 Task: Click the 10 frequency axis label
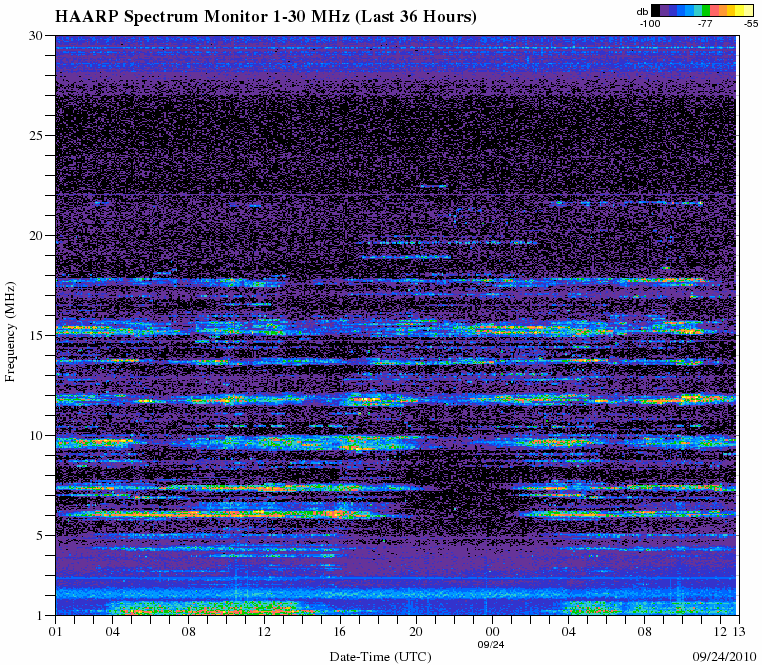37,436
